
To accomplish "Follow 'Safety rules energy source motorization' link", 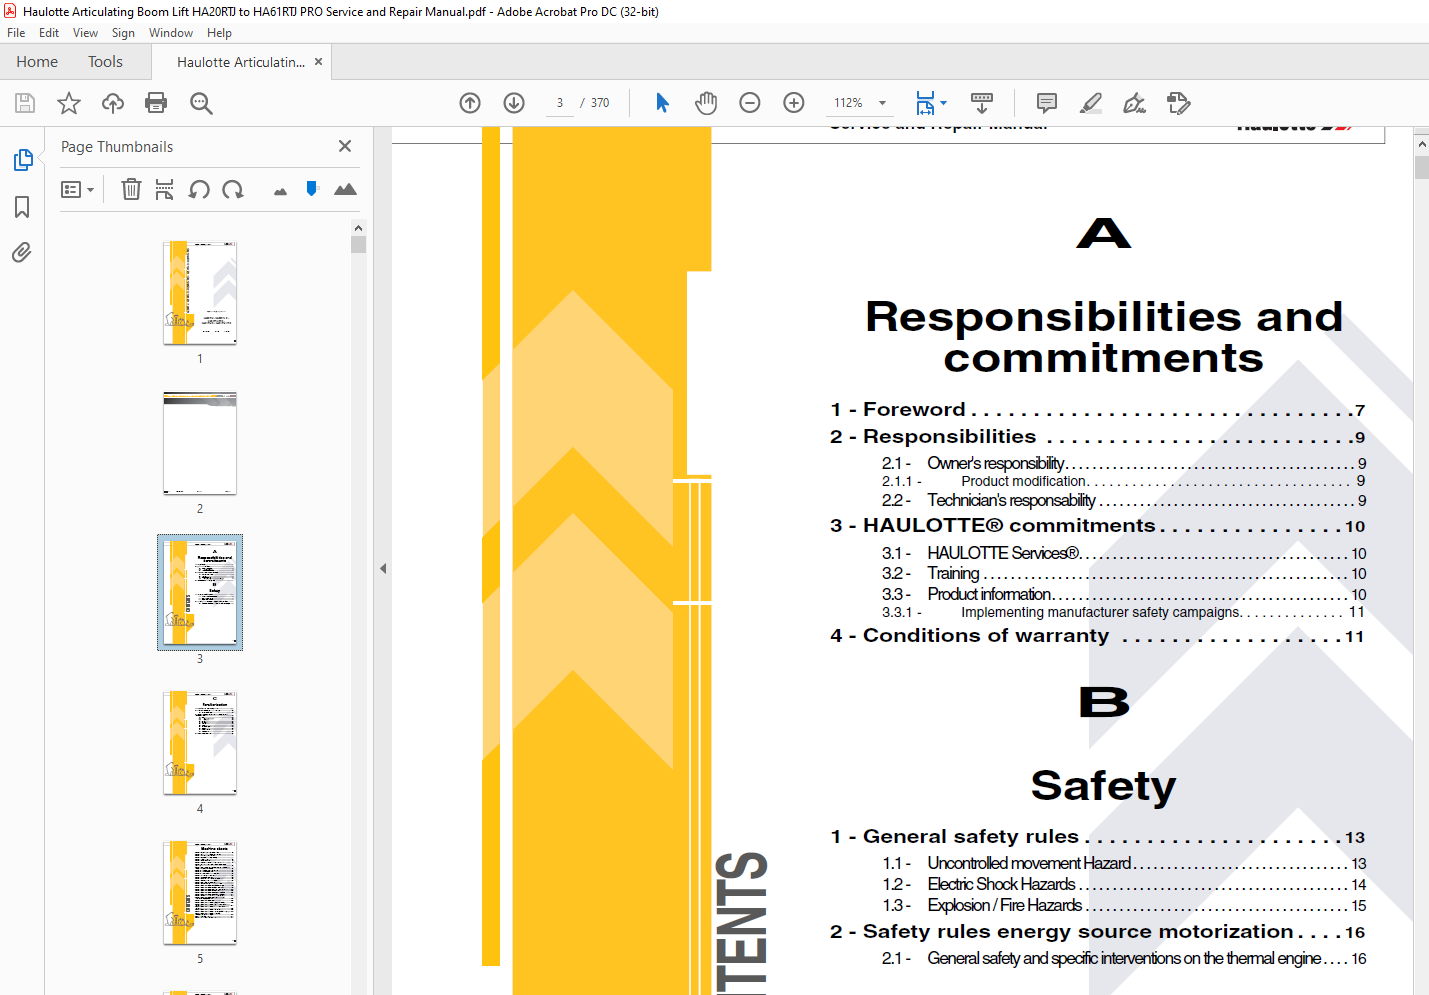I will pos(1097,932).
